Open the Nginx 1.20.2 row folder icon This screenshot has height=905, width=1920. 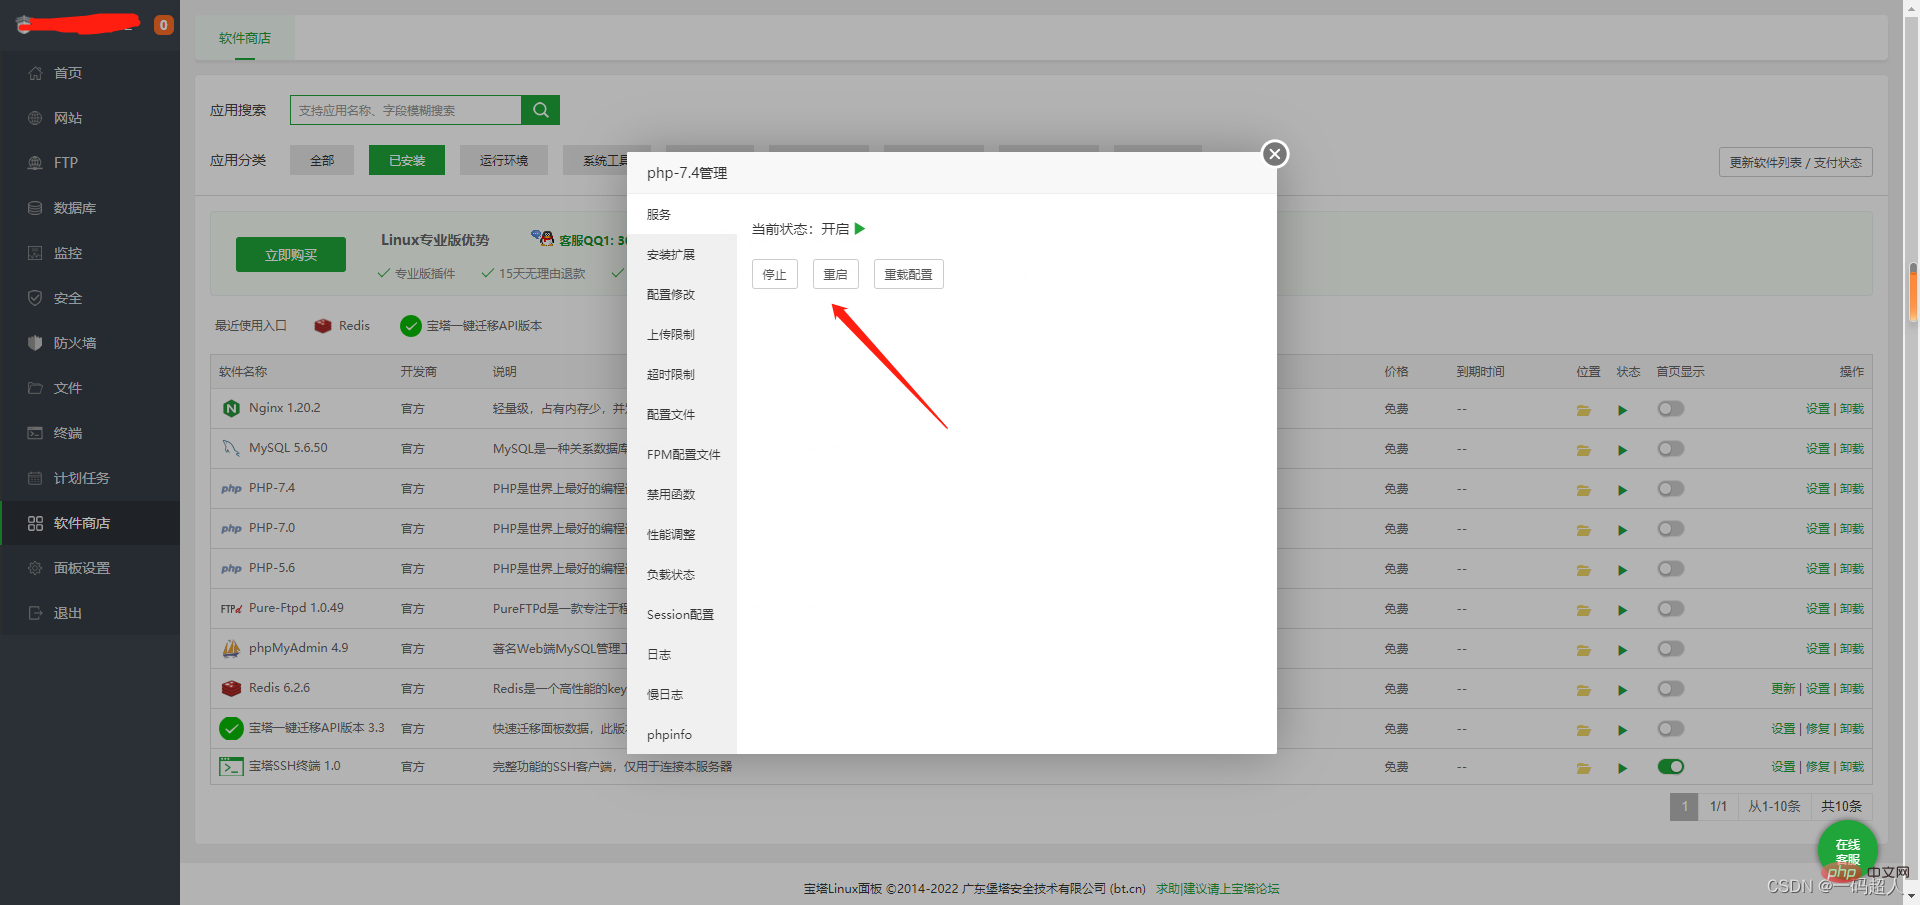(x=1584, y=410)
